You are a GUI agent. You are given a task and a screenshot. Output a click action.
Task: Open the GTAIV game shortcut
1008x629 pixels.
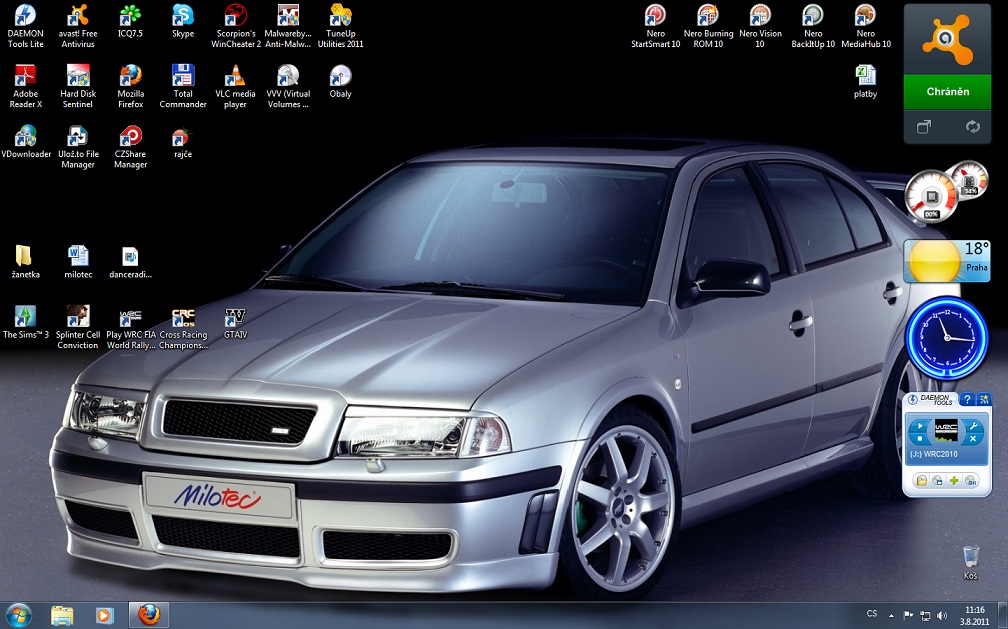pos(235,319)
